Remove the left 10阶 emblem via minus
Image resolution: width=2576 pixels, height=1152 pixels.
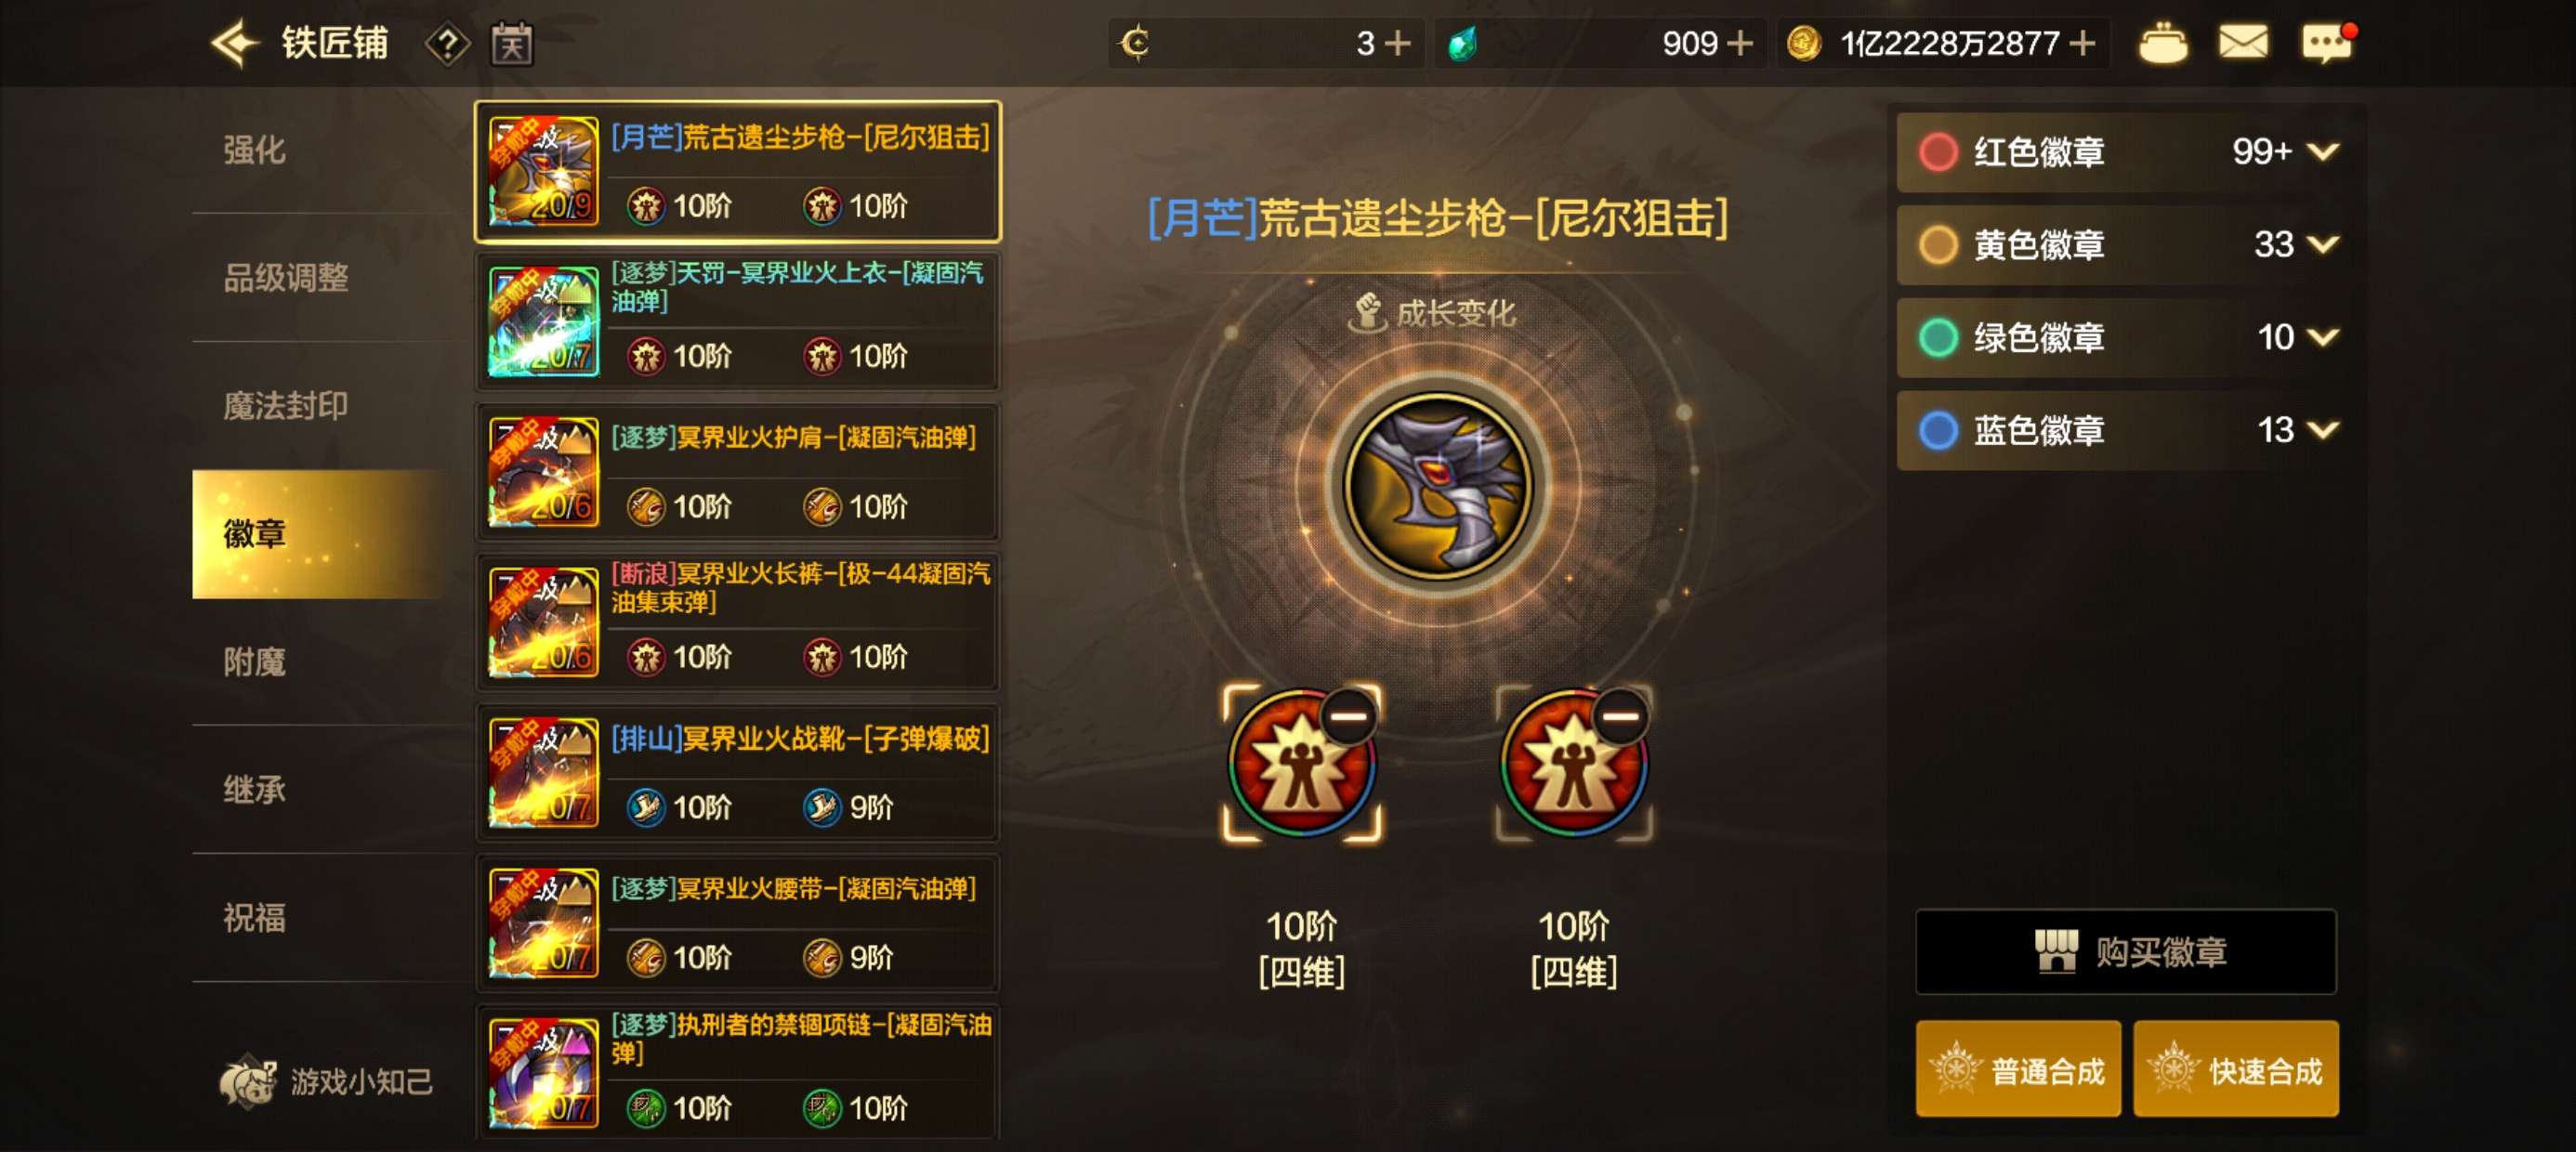[x=1349, y=716]
